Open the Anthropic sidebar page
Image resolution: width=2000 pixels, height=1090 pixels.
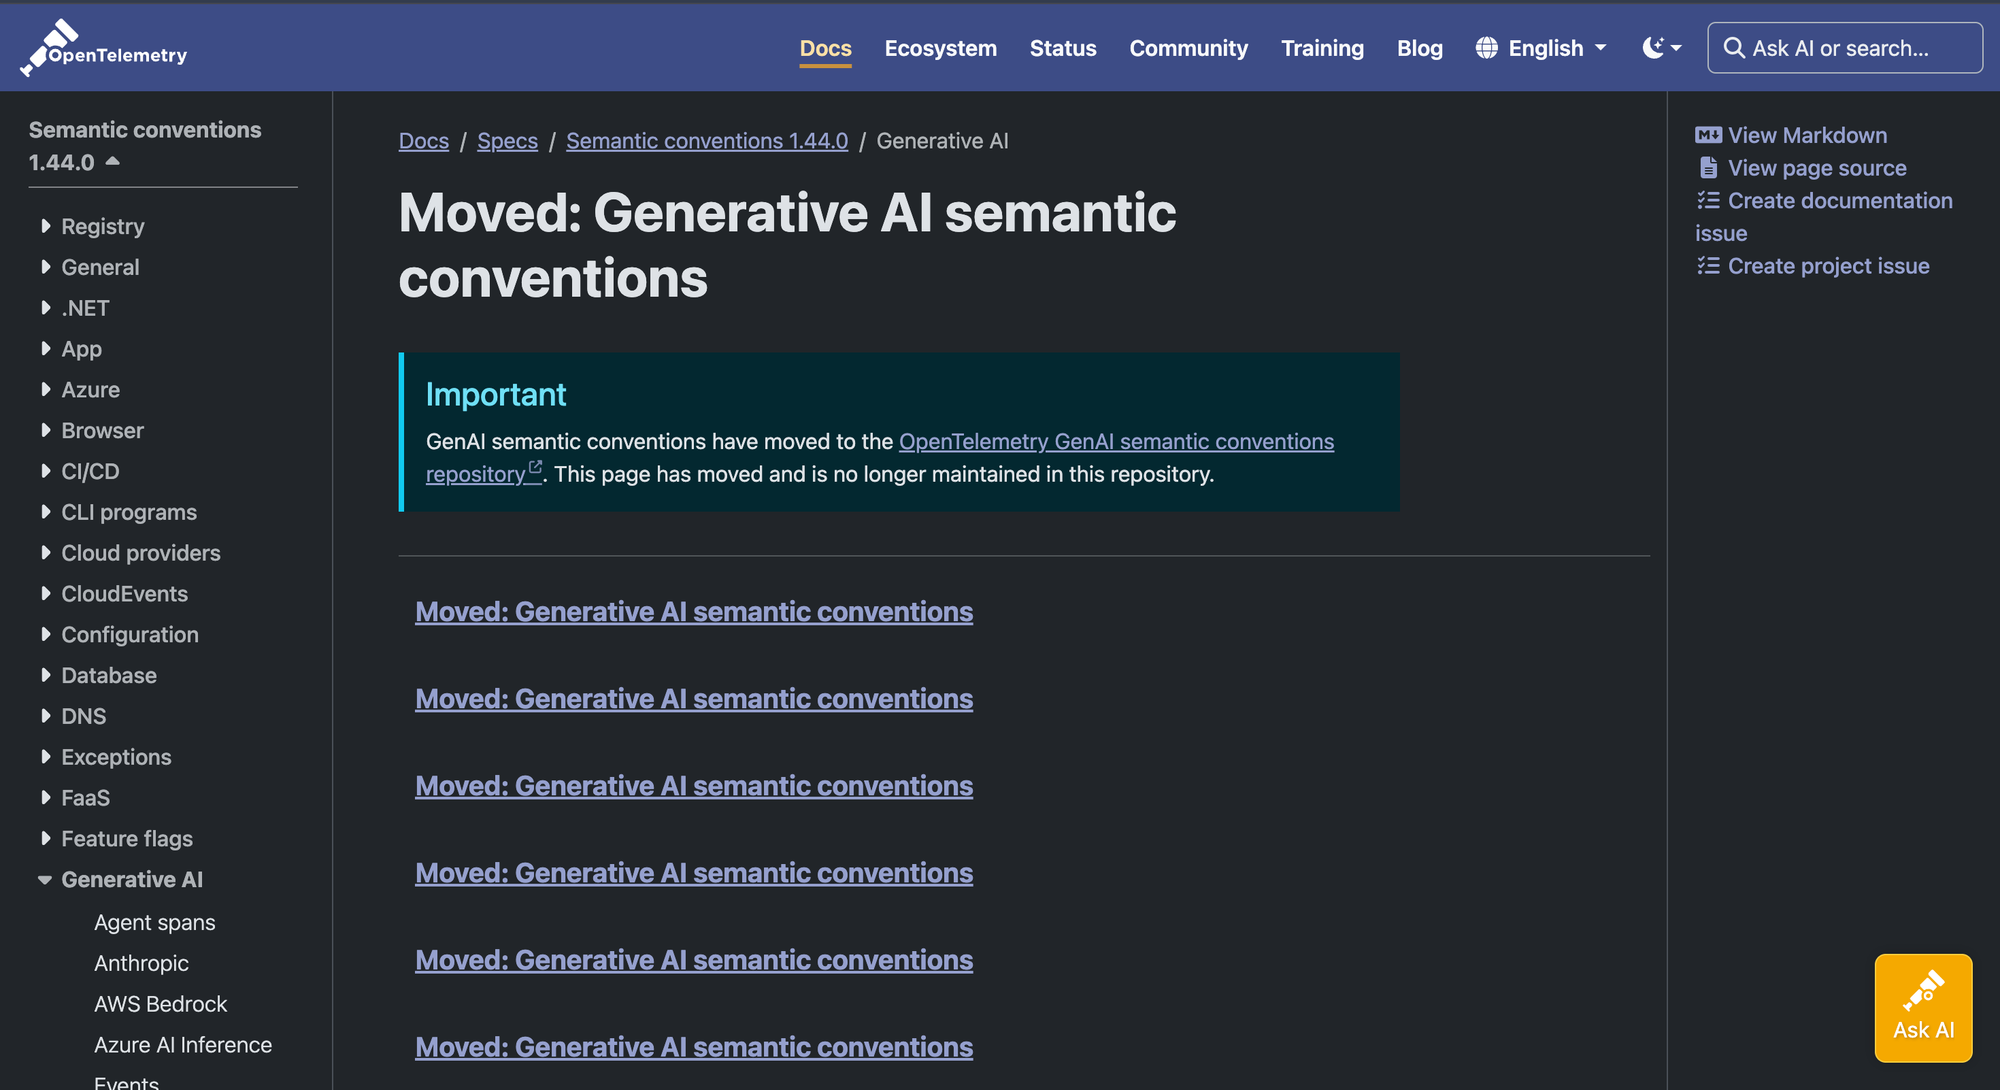coord(141,964)
